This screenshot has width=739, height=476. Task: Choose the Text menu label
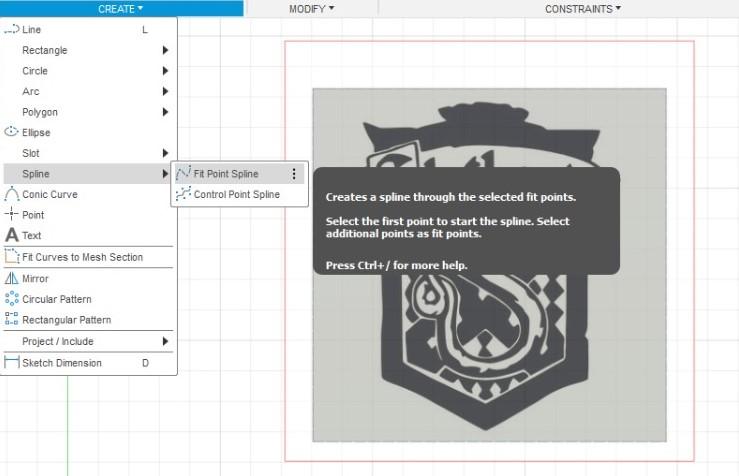(x=32, y=235)
